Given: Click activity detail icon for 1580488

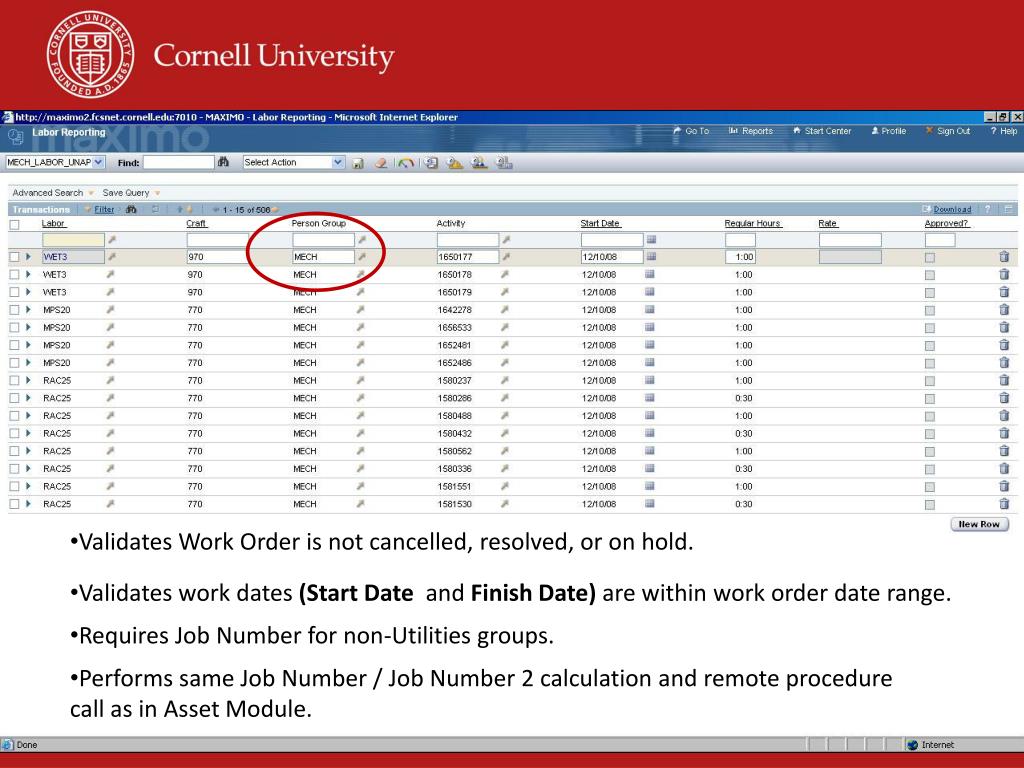Looking at the screenshot, I should coord(504,415).
